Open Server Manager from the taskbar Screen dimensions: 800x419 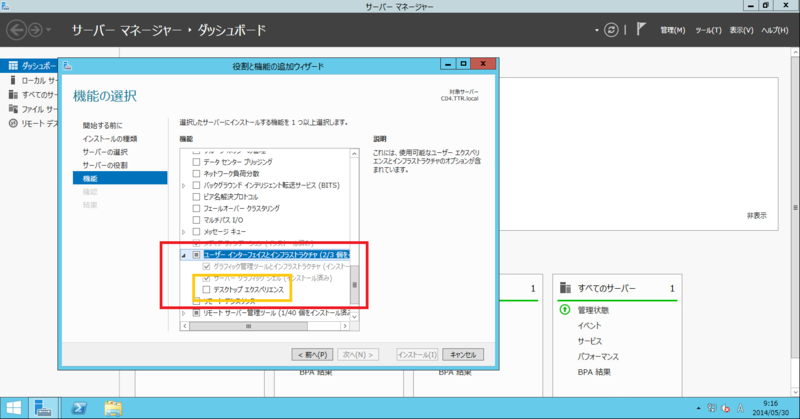(43, 408)
